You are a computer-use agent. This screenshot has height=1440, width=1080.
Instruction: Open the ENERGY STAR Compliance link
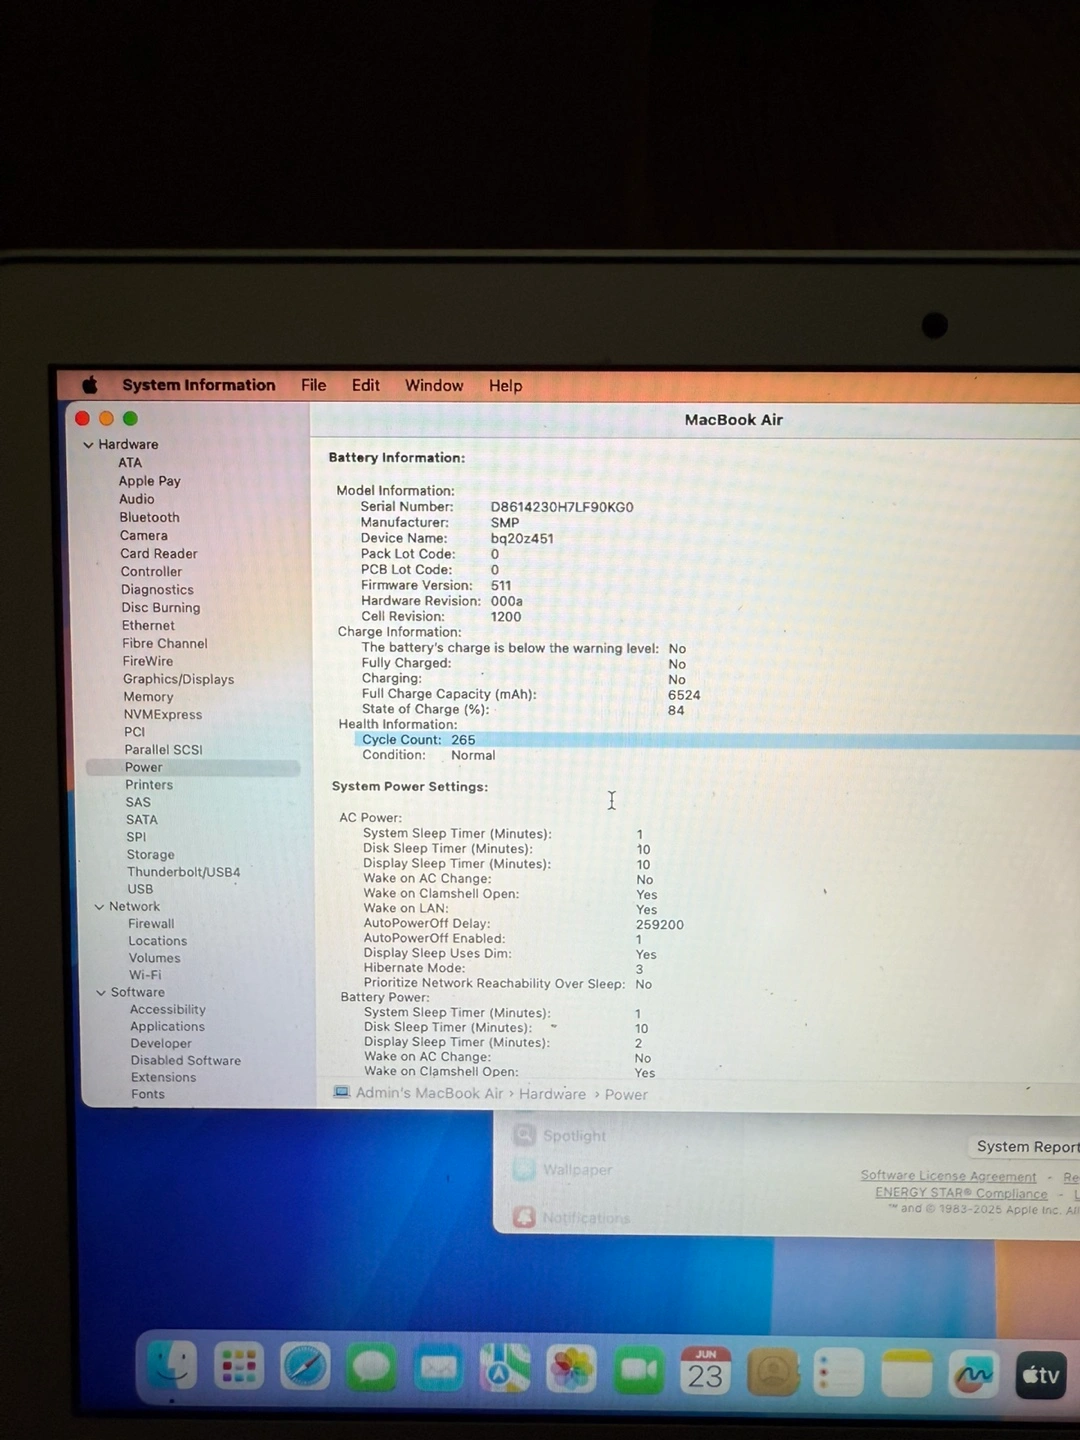click(962, 1193)
